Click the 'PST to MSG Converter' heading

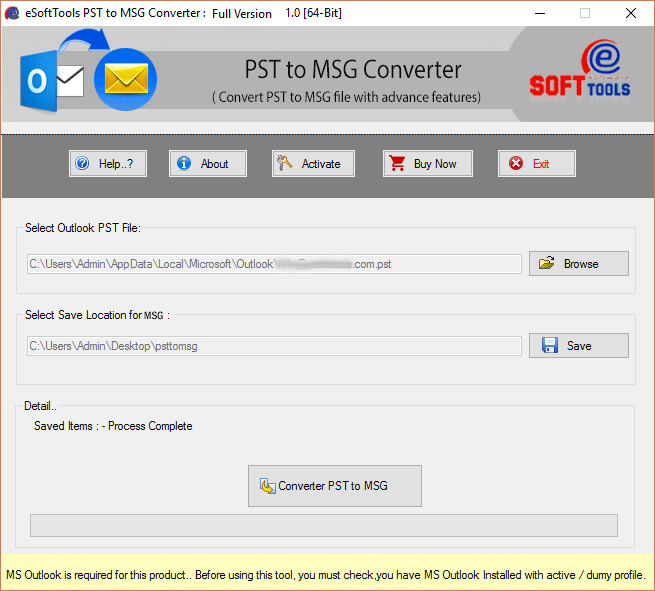pos(353,69)
